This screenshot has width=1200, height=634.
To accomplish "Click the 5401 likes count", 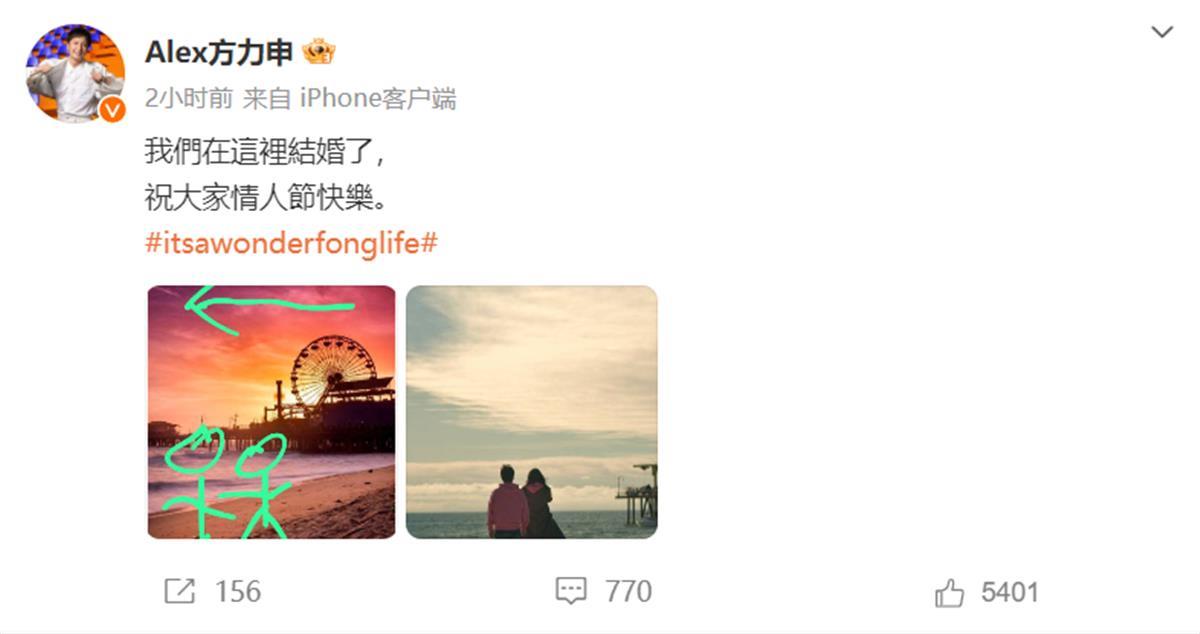I will [1010, 593].
